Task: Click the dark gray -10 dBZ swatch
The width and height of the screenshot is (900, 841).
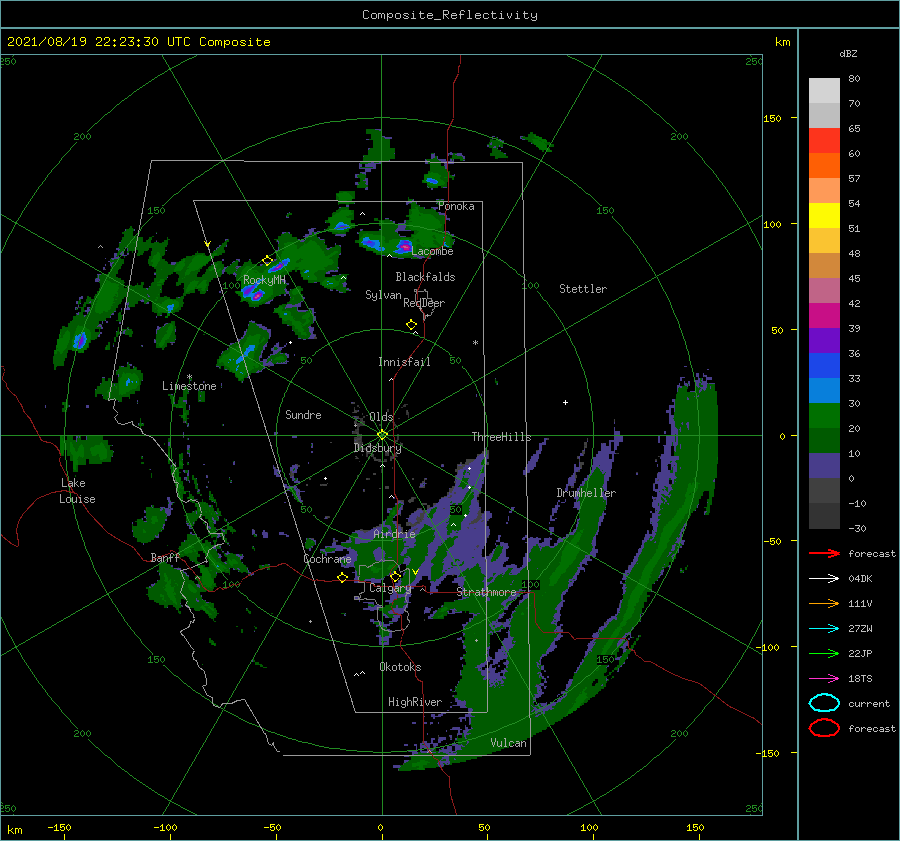Action: click(x=824, y=515)
